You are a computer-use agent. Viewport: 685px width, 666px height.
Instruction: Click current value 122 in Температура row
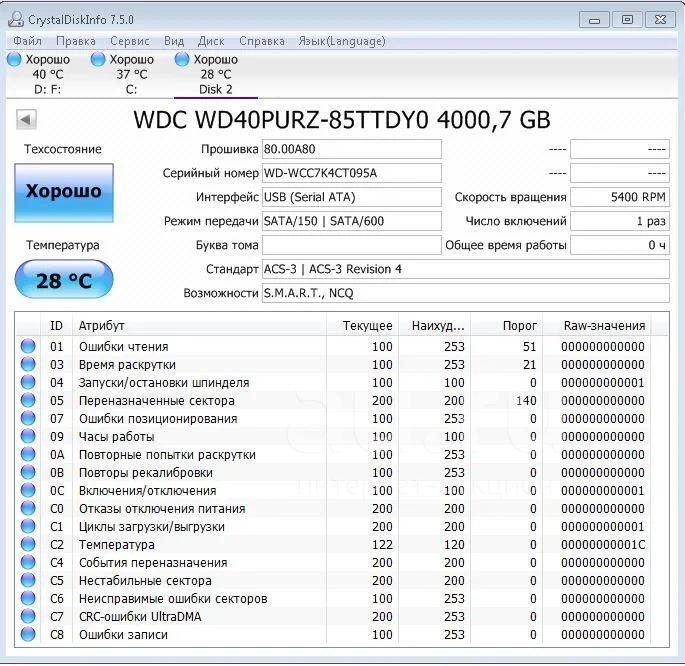tap(382, 545)
